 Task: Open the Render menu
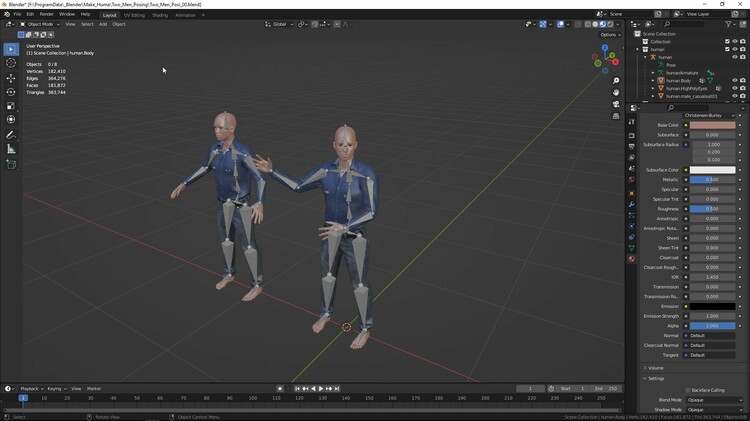click(x=46, y=14)
